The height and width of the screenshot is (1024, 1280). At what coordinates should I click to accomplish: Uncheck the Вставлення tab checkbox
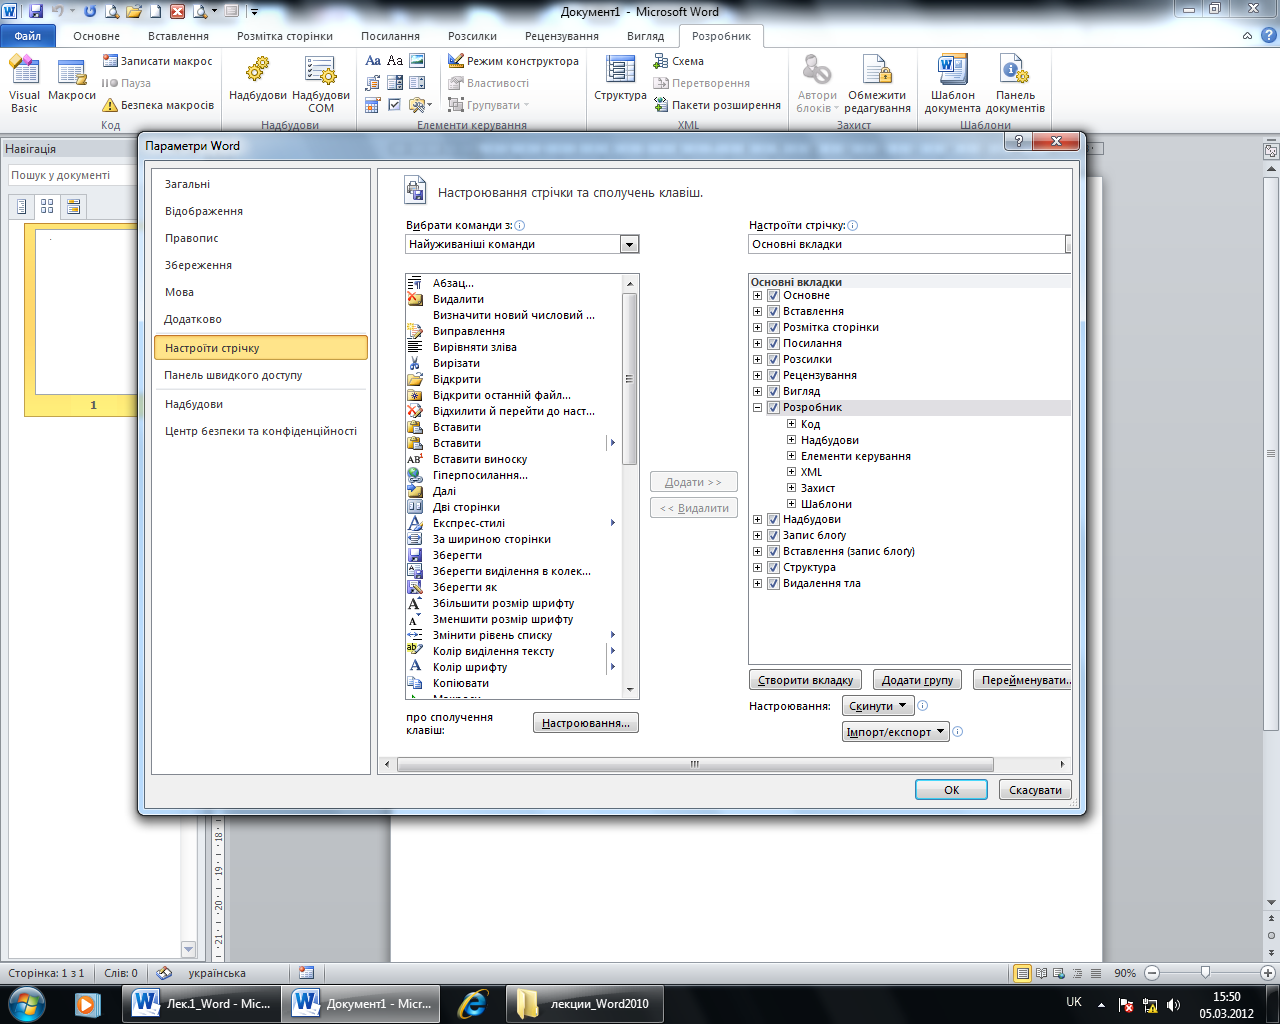pos(773,312)
